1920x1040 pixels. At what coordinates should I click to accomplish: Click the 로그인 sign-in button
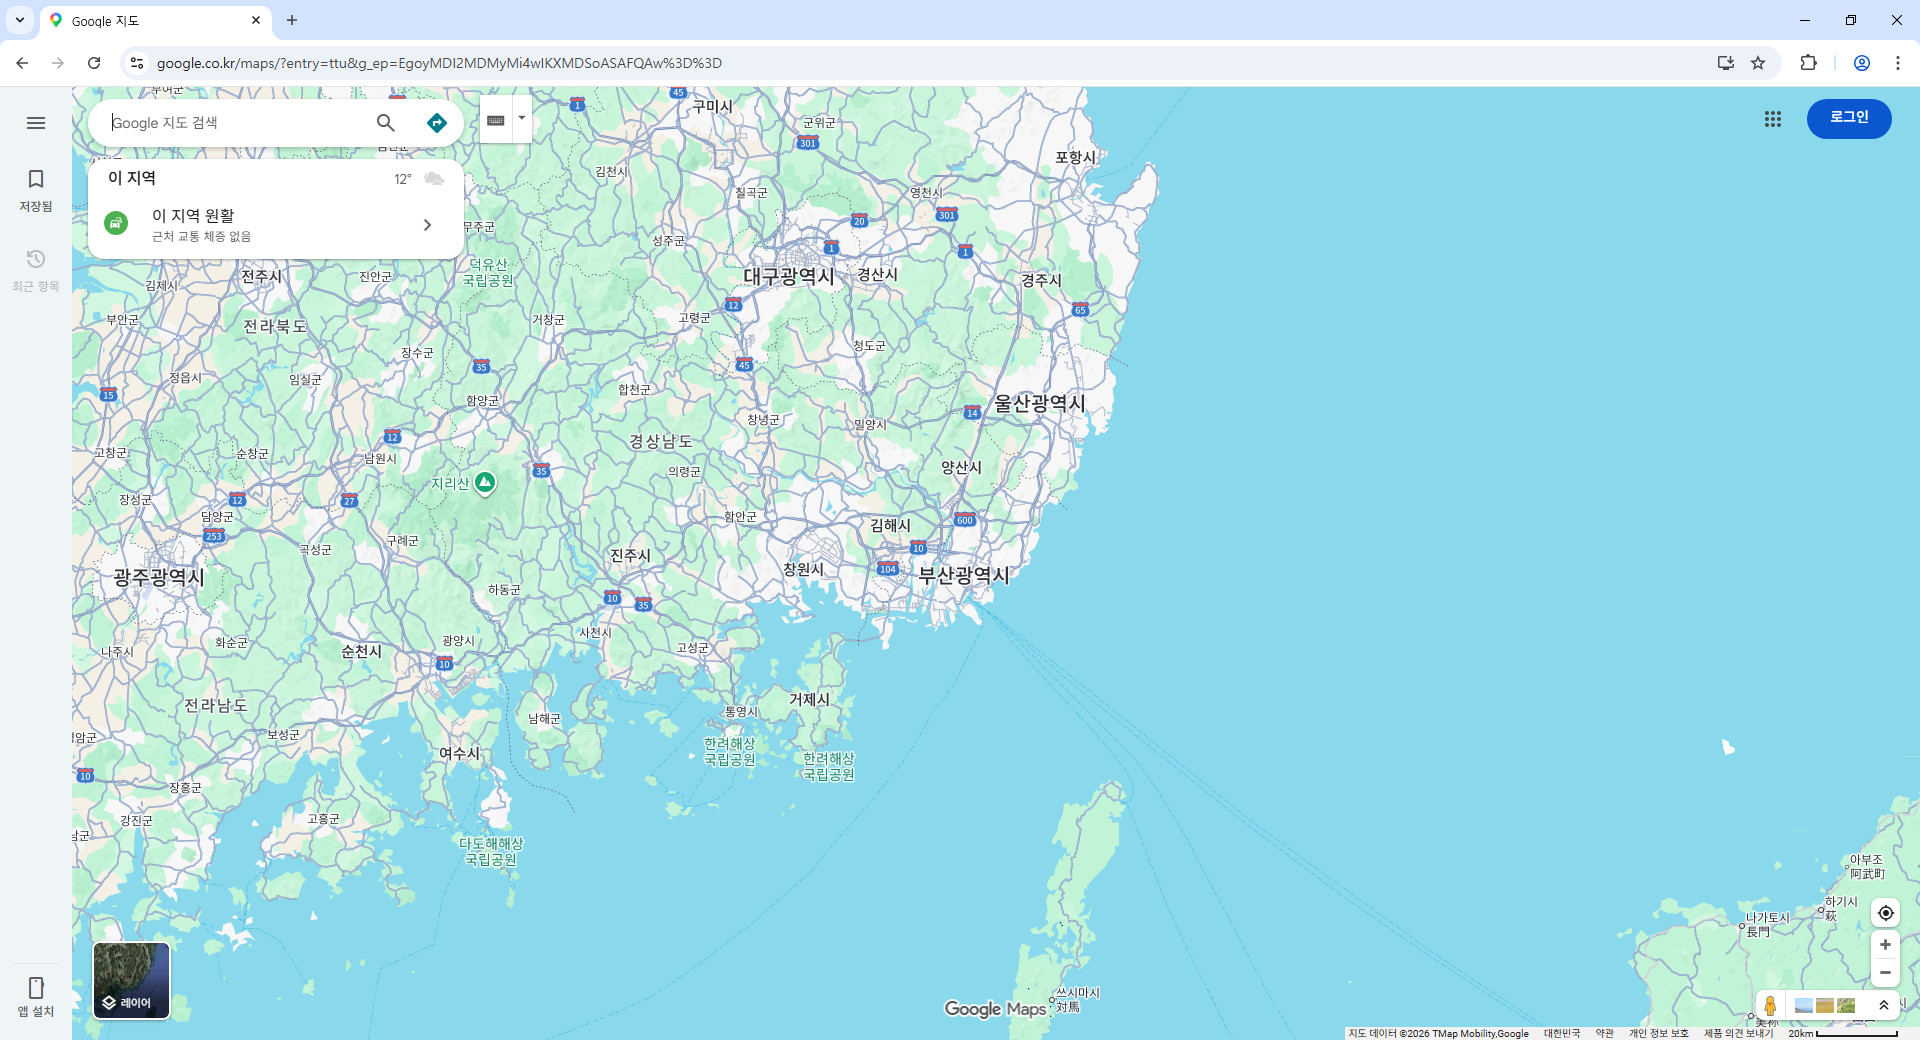point(1849,118)
